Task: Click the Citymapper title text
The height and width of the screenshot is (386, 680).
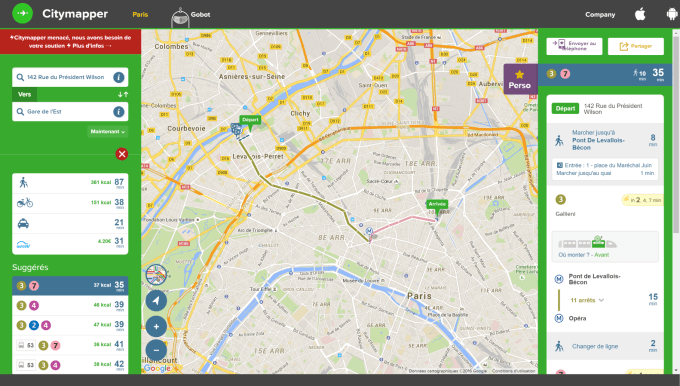Action: tap(75, 14)
